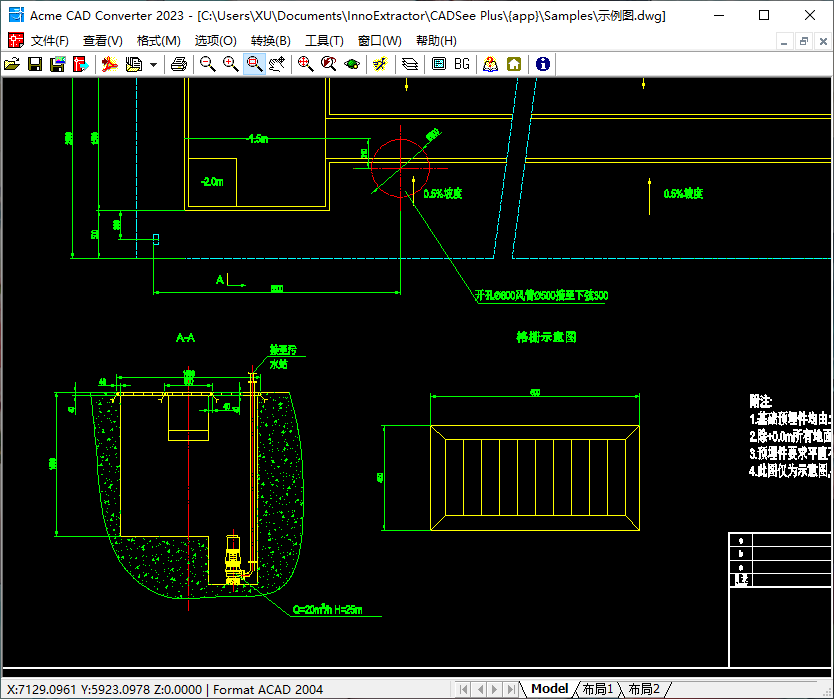Switch to the Model tab

549,689
